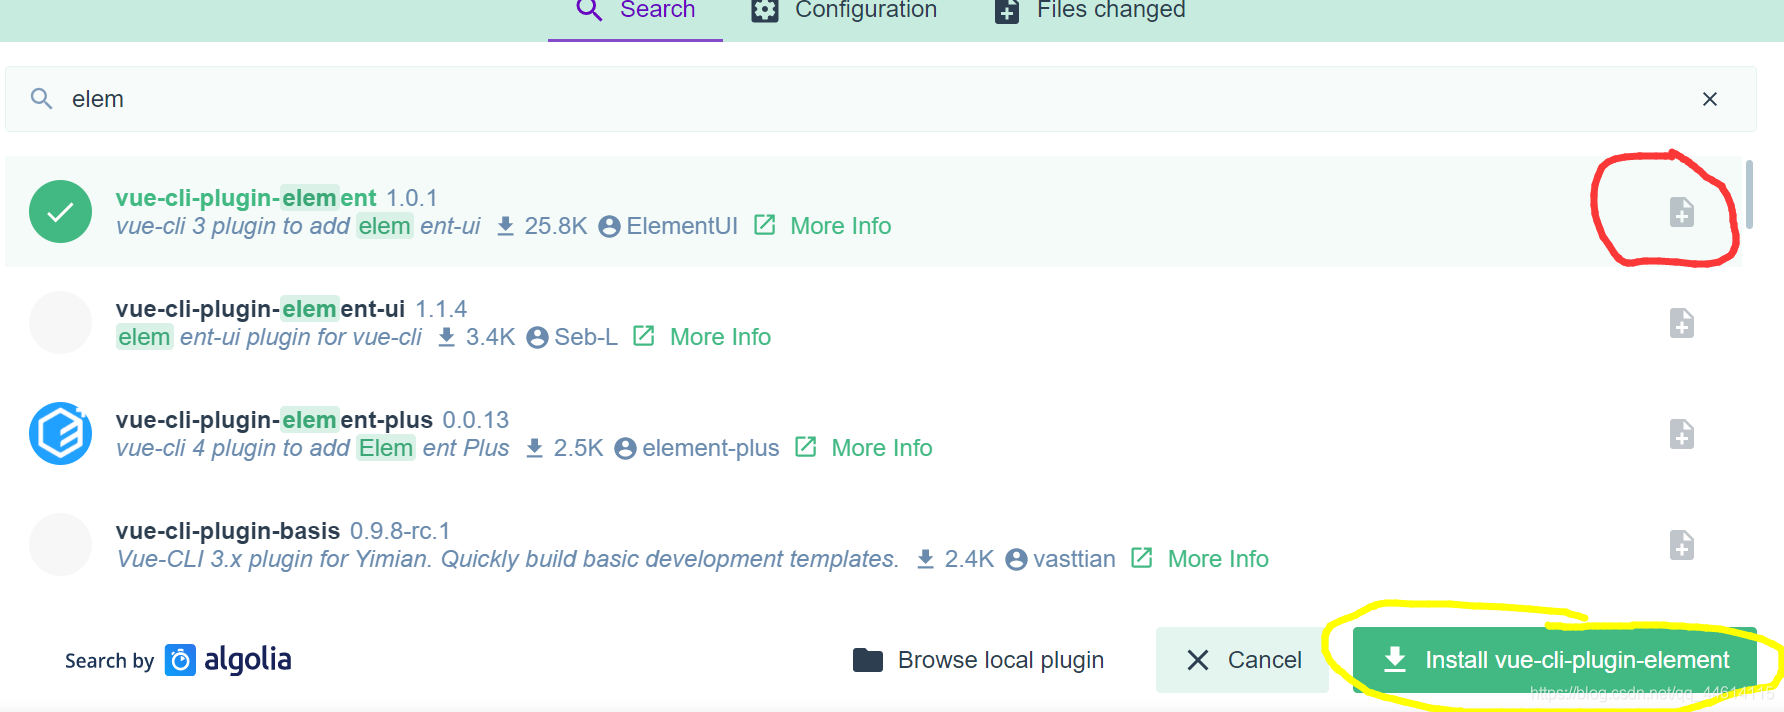Viewport: 1784px width, 712px height.
Task: Click blank avatar of vue-cli-plugin-basis
Action: pos(60,544)
